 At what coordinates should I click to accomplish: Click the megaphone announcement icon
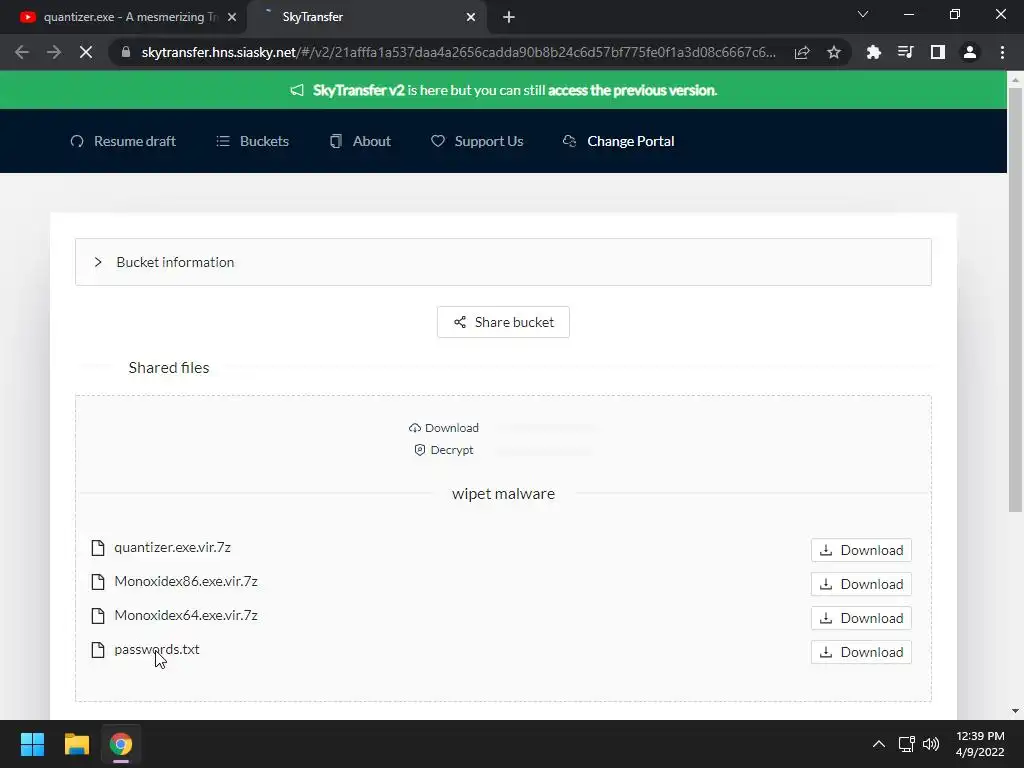click(297, 90)
